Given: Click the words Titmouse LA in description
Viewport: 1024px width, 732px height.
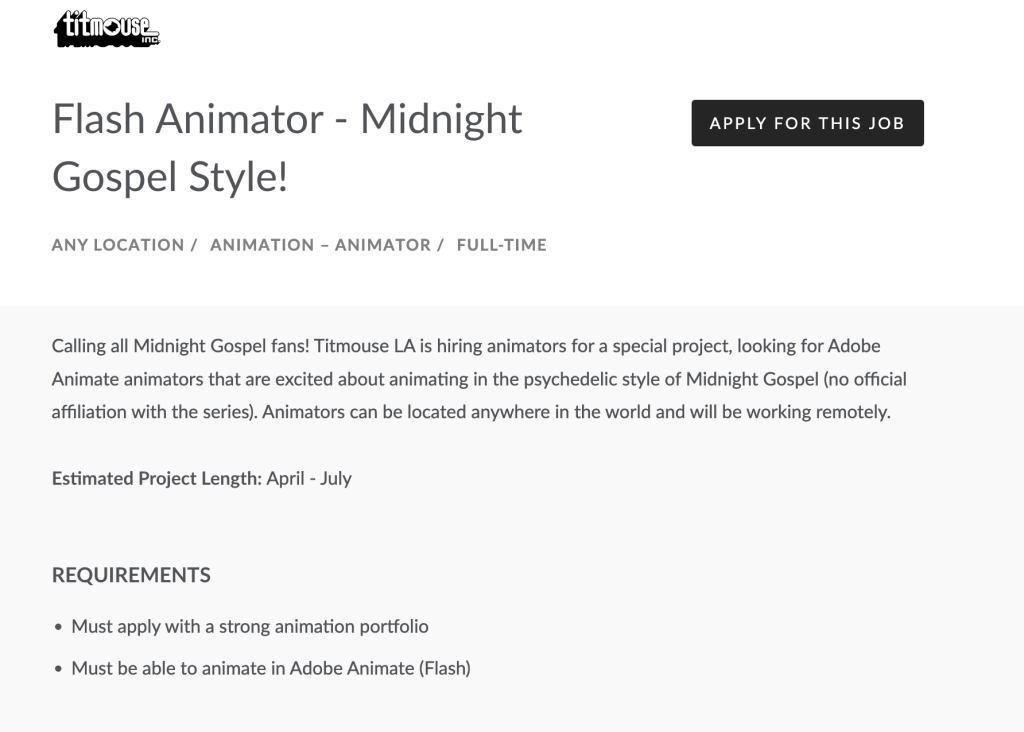Looking at the screenshot, I should tap(364, 346).
